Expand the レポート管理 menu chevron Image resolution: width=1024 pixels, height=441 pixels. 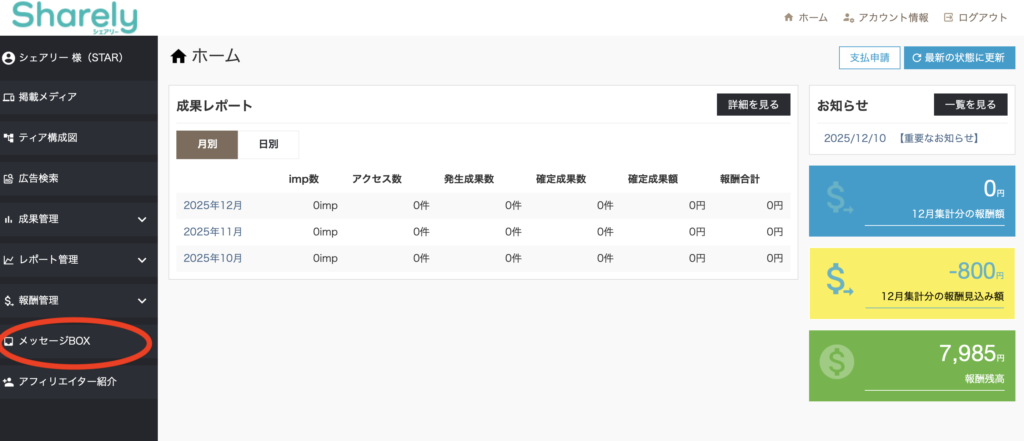pos(142,260)
